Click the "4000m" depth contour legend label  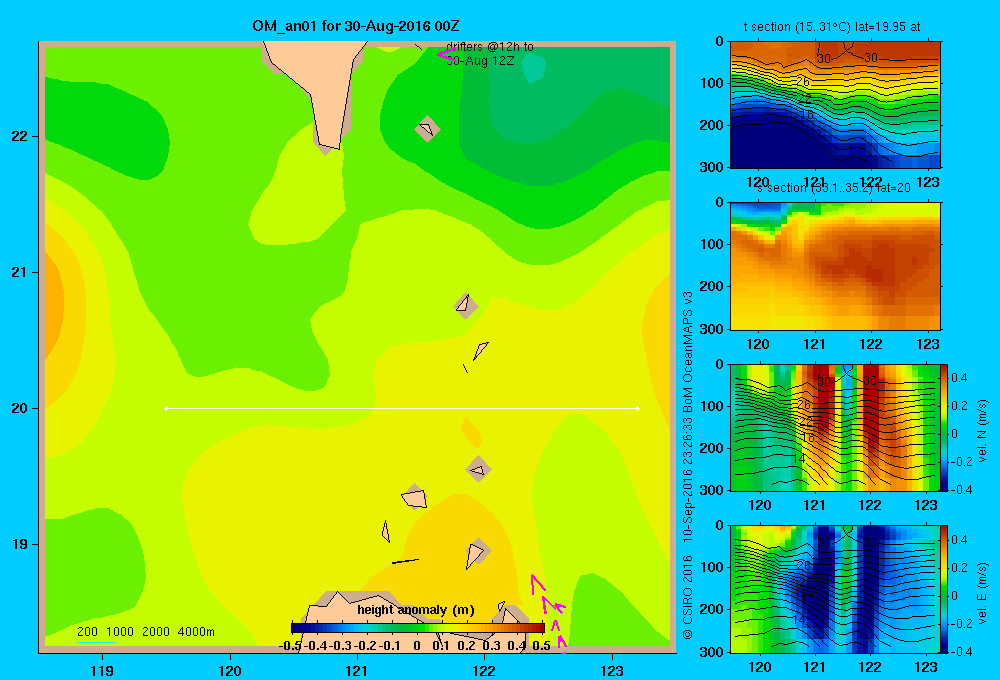coord(196,632)
